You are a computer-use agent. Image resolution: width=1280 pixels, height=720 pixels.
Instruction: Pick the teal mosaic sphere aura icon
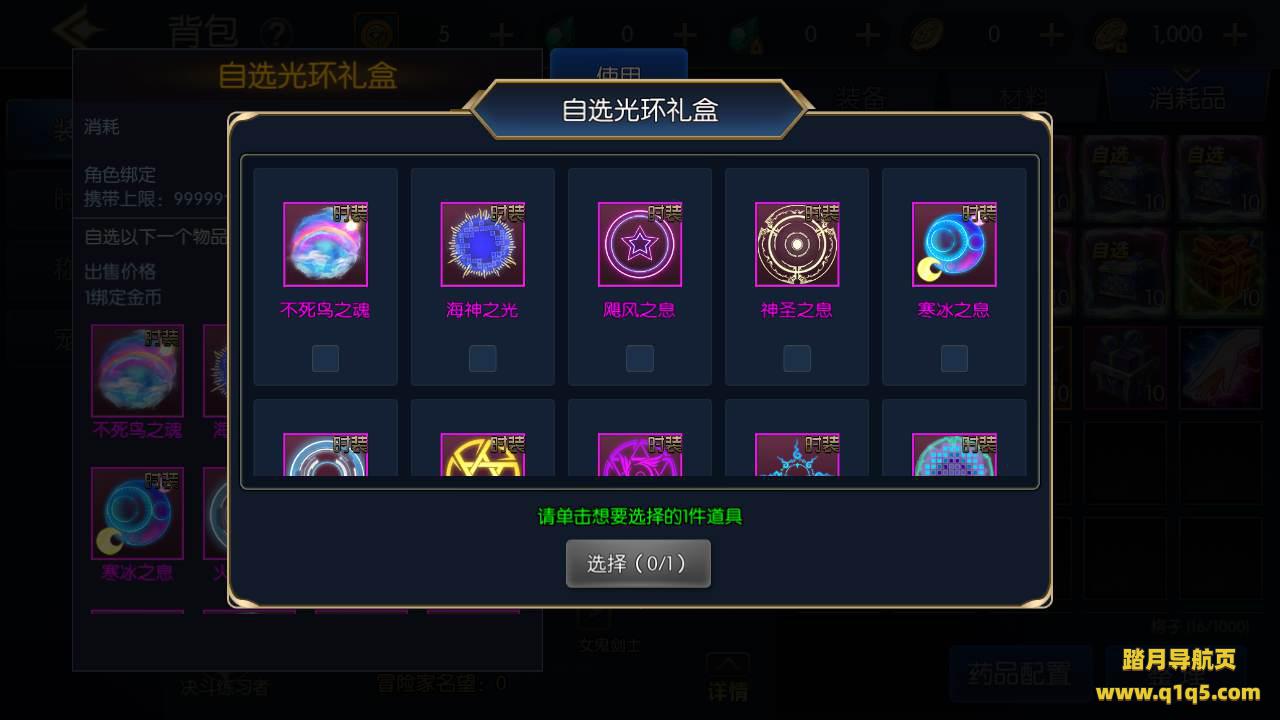(x=954, y=455)
